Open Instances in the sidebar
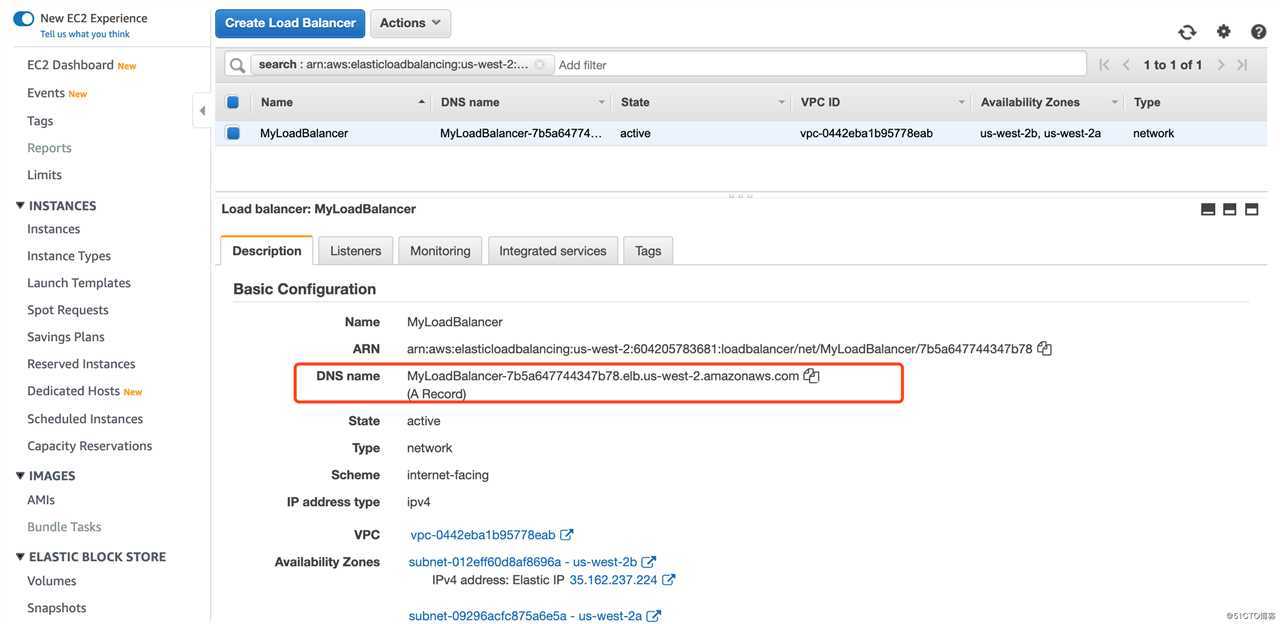Screen dimensions: 1280x624 point(53,229)
